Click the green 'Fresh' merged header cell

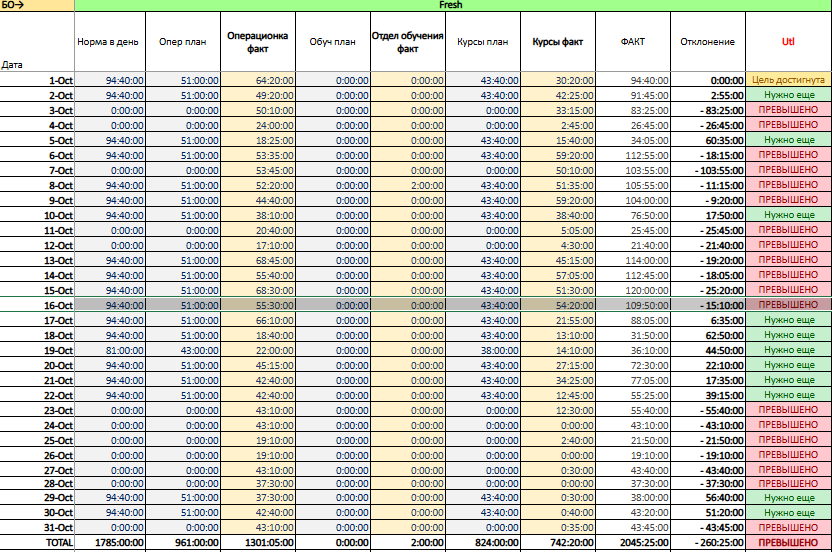pos(451,5)
